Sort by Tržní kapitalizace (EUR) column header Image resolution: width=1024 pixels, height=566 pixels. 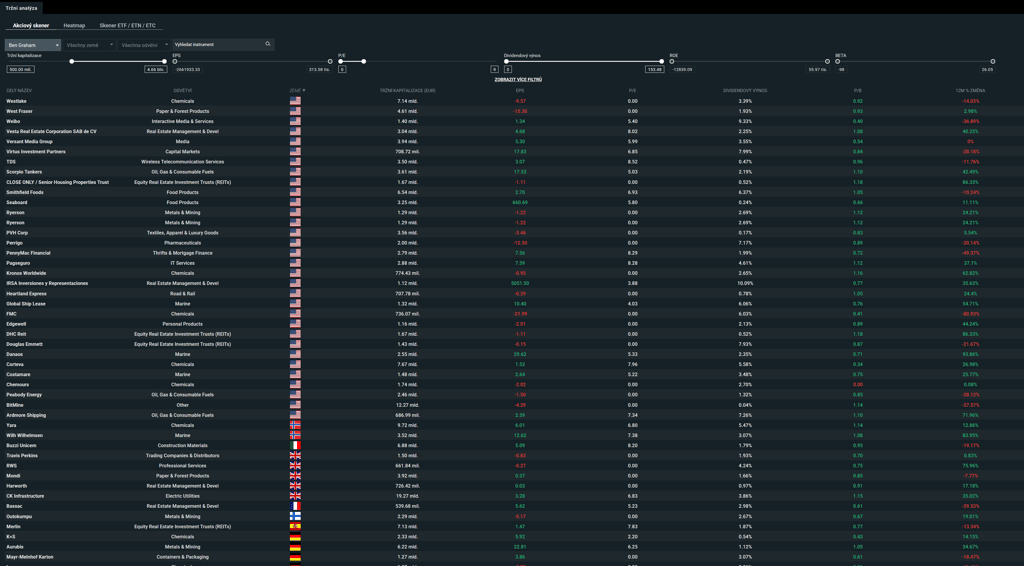[x=408, y=91]
